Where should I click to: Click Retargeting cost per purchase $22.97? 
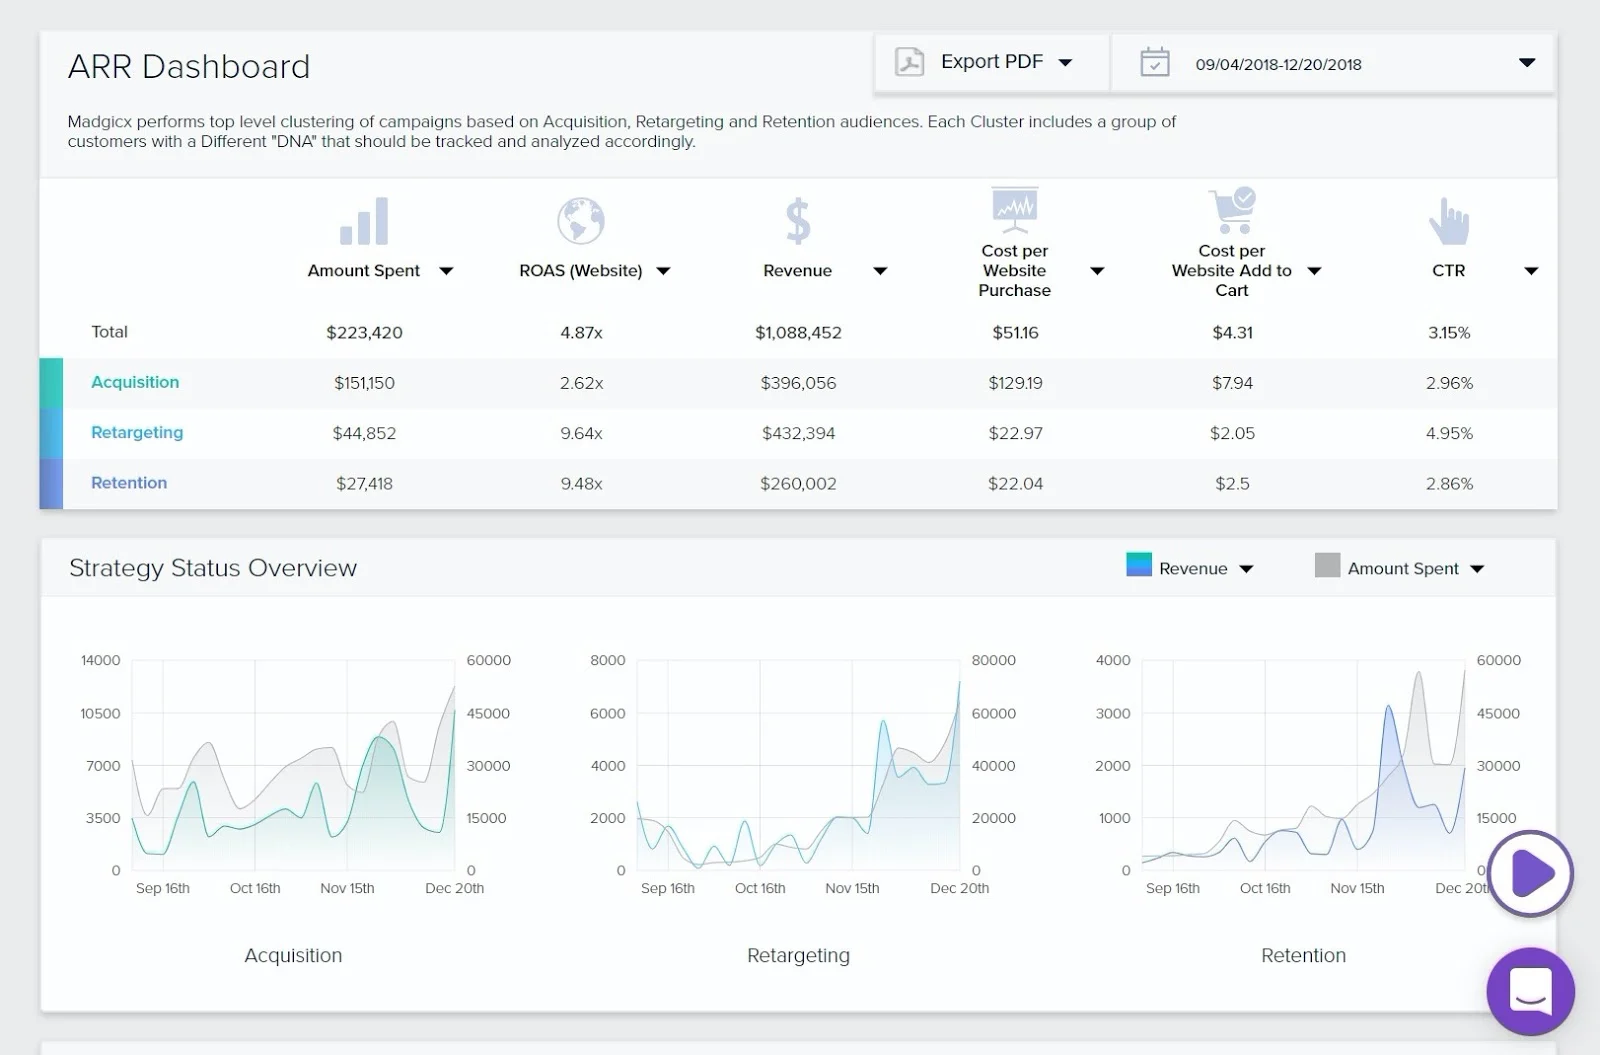tap(1015, 433)
